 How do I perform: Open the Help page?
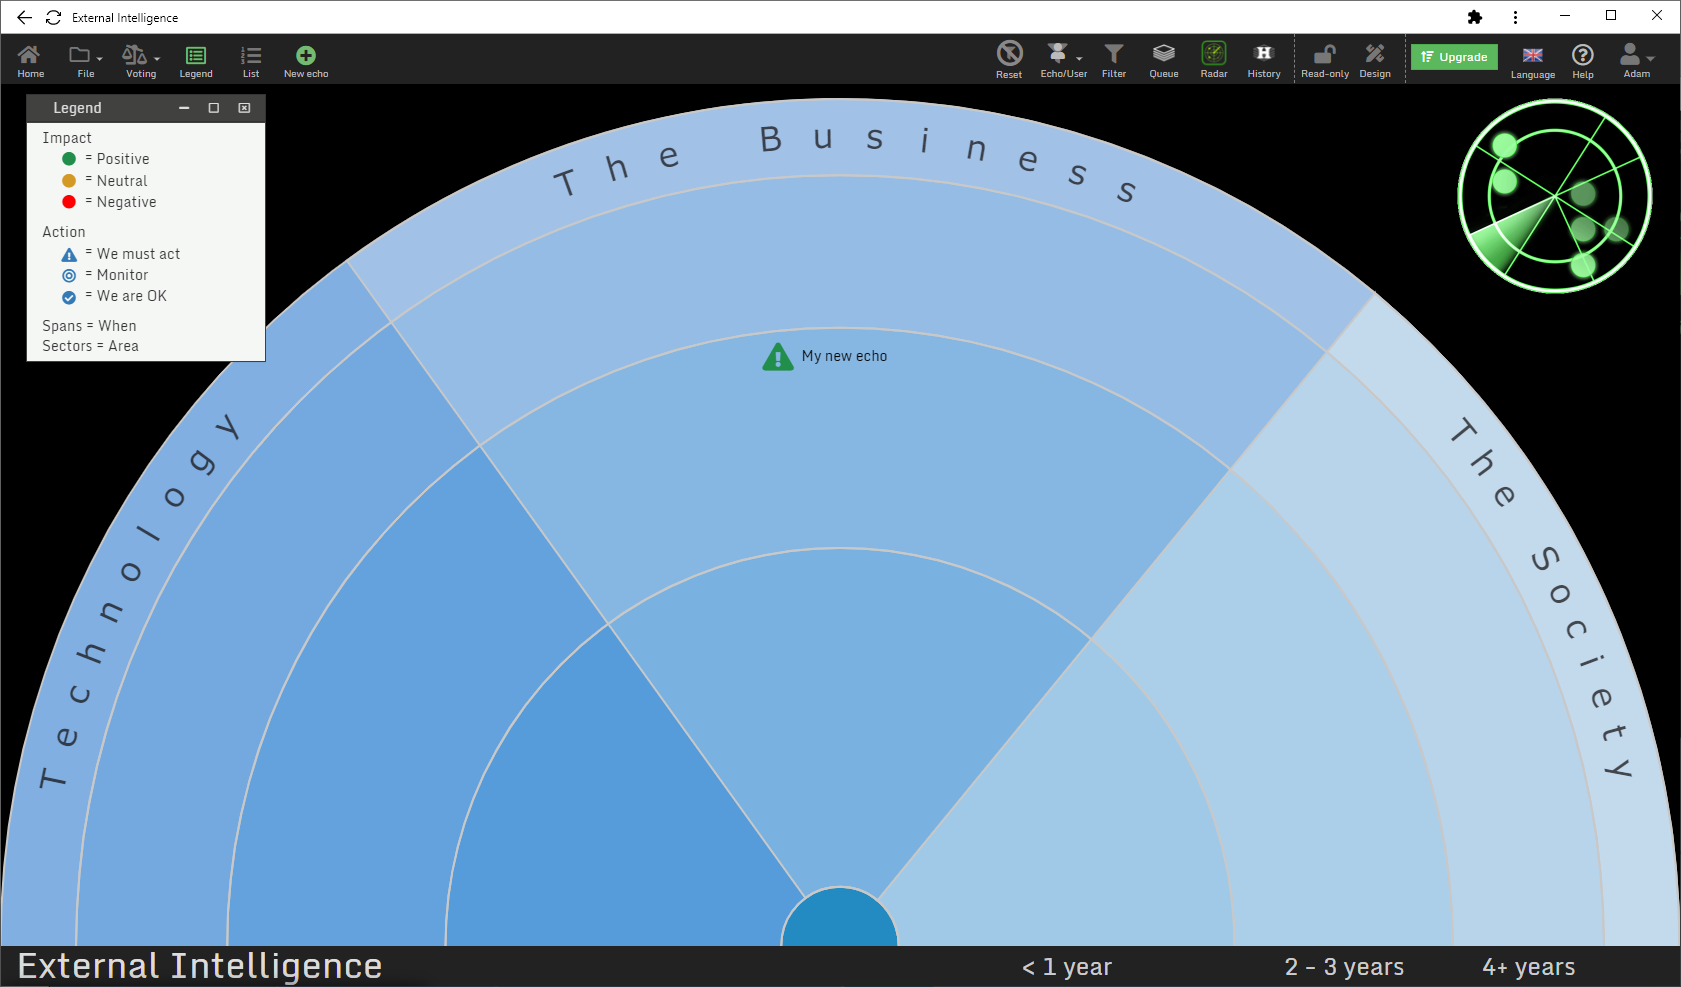click(x=1583, y=60)
